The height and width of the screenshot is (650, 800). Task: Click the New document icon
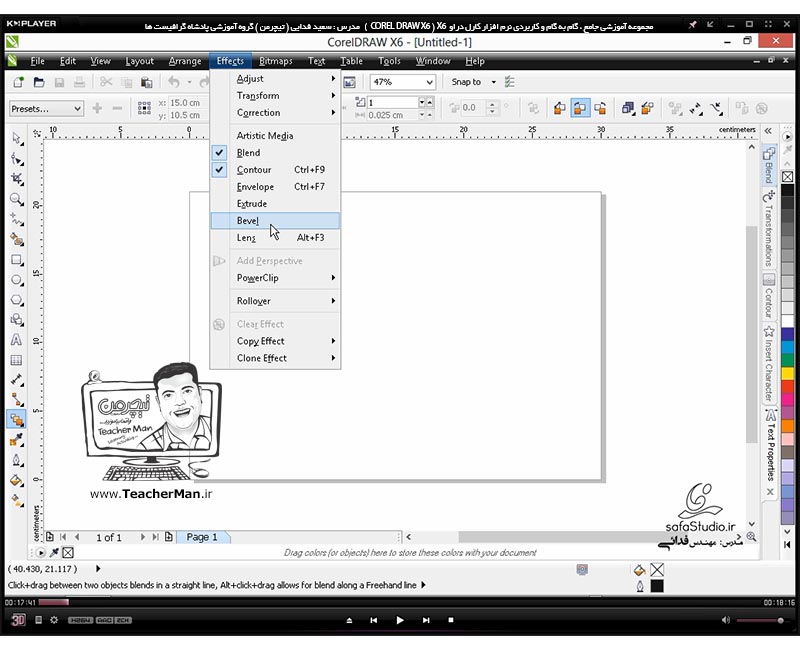pyautogui.click(x=18, y=82)
